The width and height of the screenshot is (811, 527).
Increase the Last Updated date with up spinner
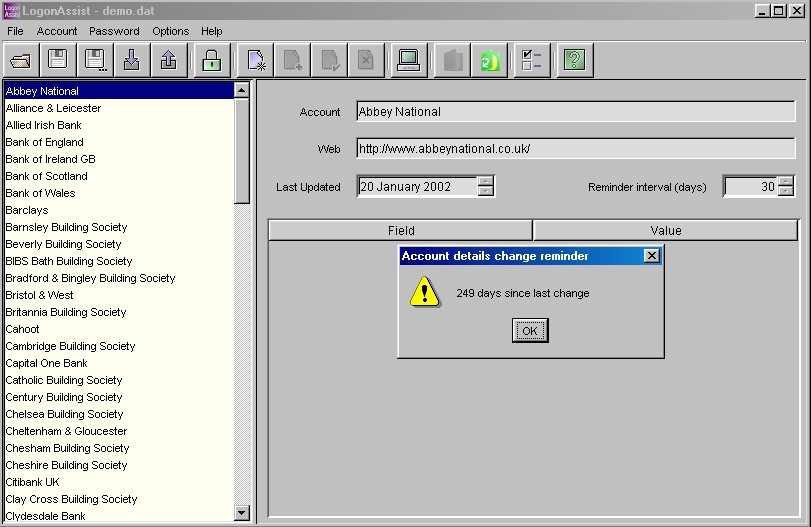(x=485, y=182)
